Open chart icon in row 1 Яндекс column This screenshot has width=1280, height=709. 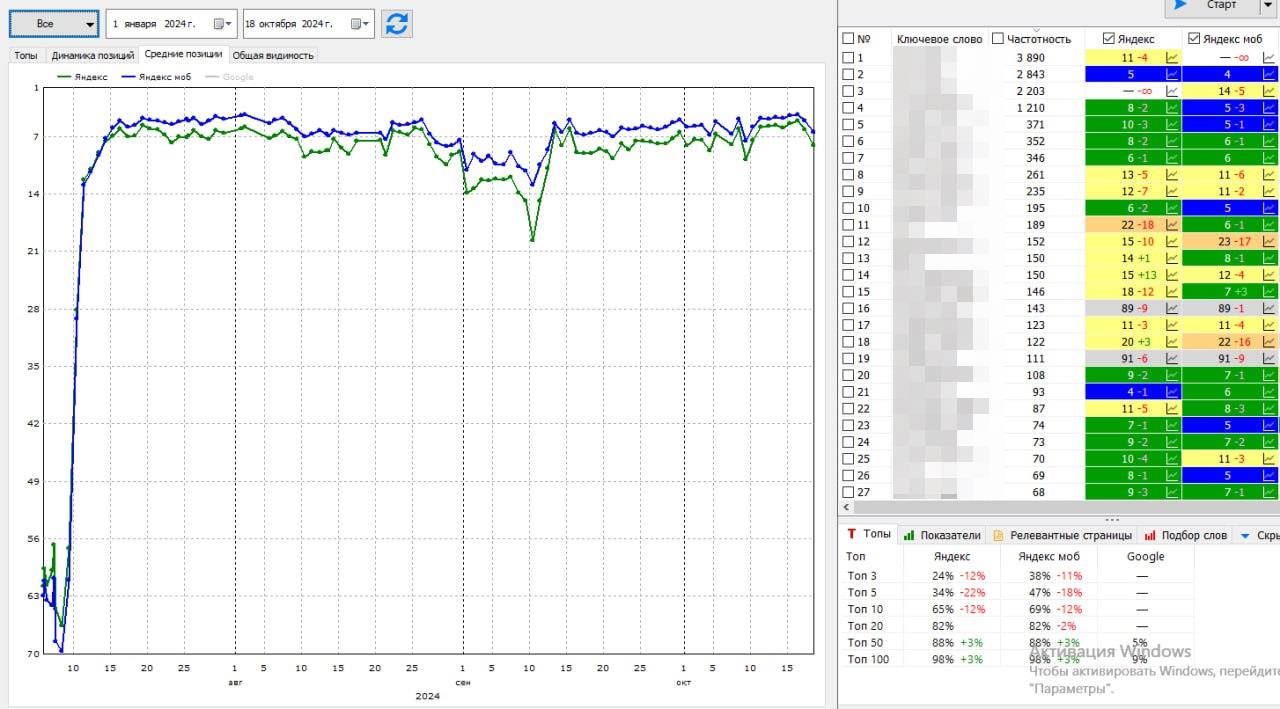point(1172,58)
